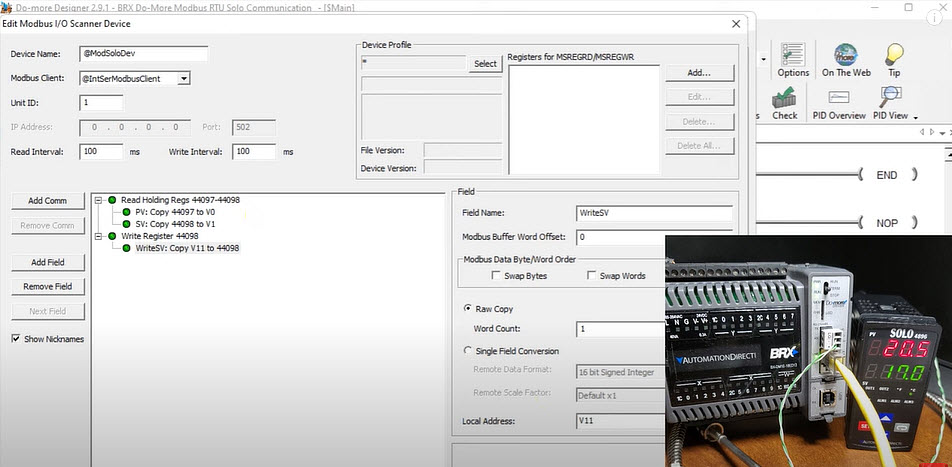Select WriteSV: Copy V11 to 44098 item

coord(187,248)
